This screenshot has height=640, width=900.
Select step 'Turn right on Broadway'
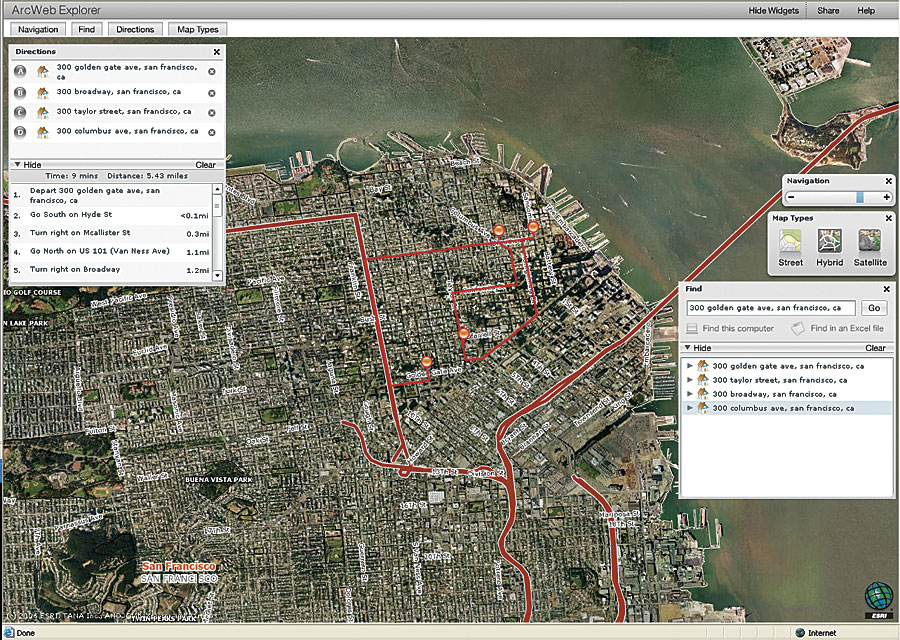[111, 270]
